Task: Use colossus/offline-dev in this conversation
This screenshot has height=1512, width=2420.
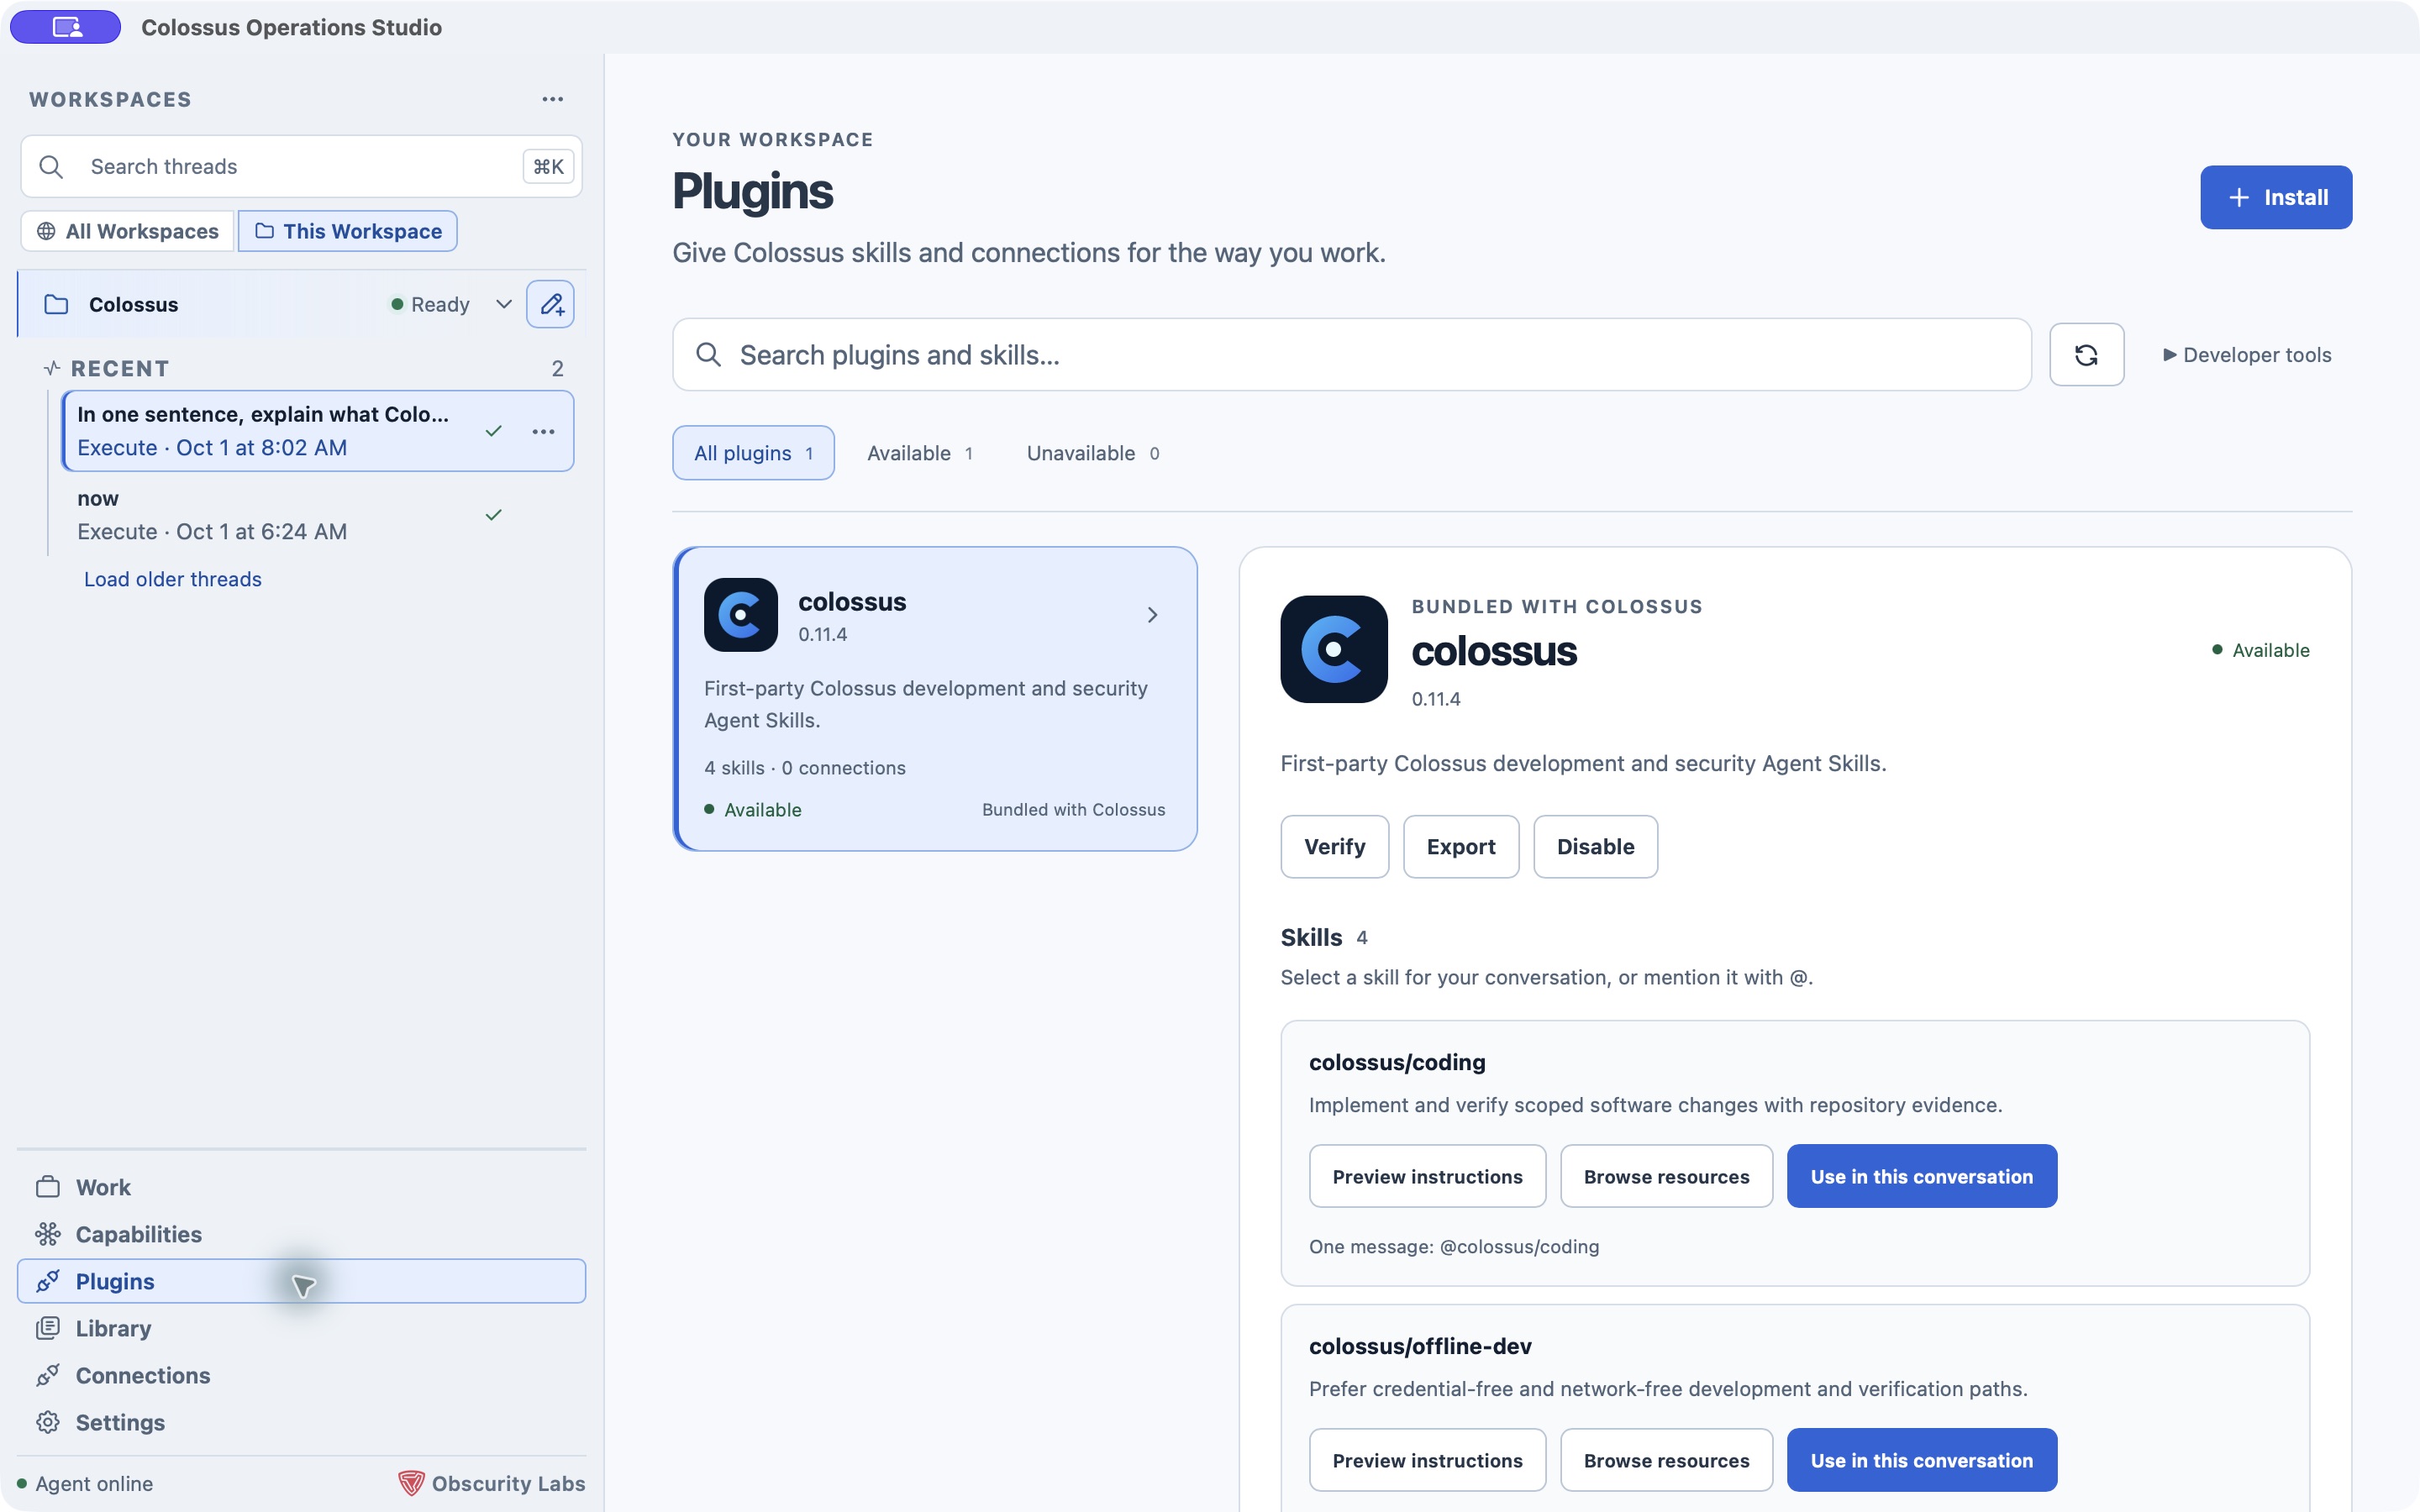Action: coord(1921,1460)
